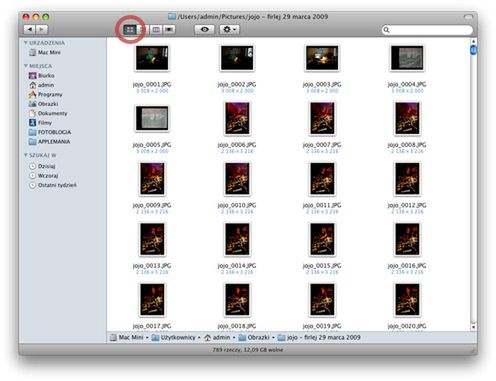Collapse the URZĄDZENIA sidebar section

pos(26,43)
